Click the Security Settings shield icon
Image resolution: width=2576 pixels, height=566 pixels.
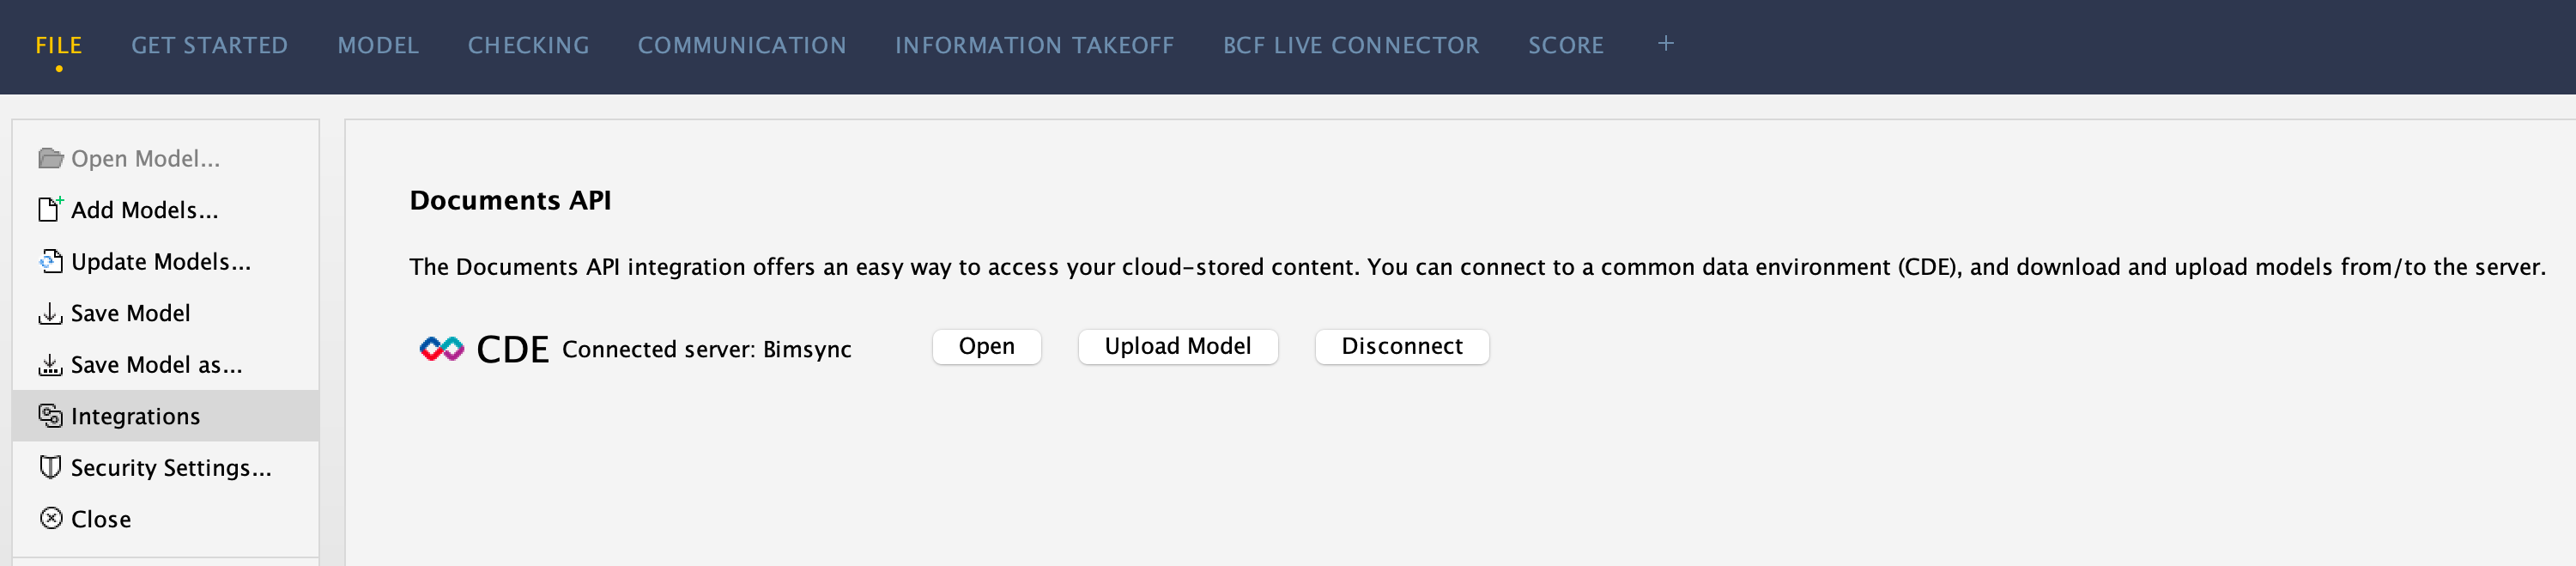pyautogui.click(x=50, y=467)
